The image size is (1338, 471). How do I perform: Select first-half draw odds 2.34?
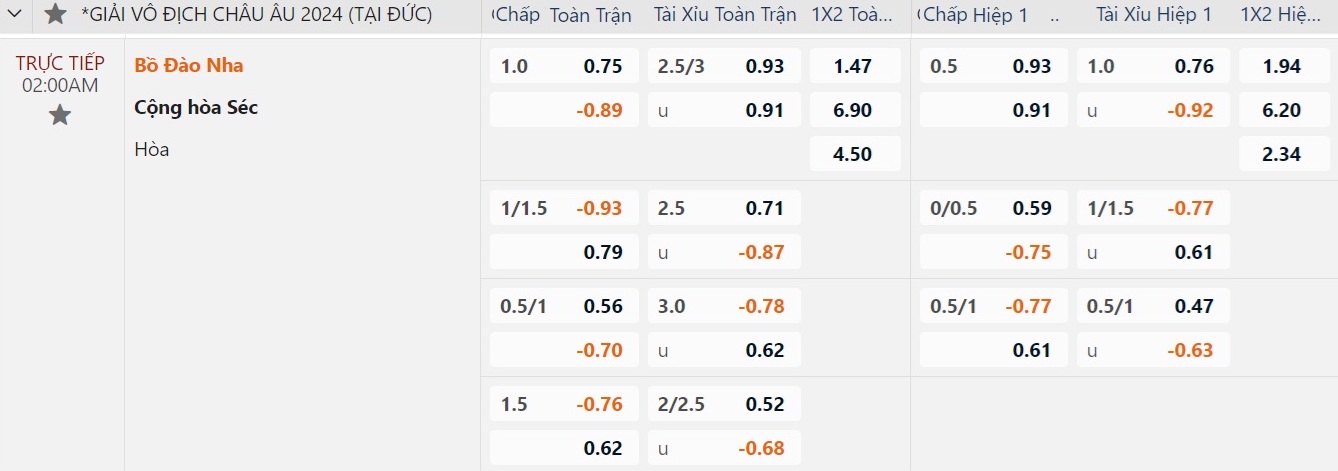click(x=1282, y=154)
